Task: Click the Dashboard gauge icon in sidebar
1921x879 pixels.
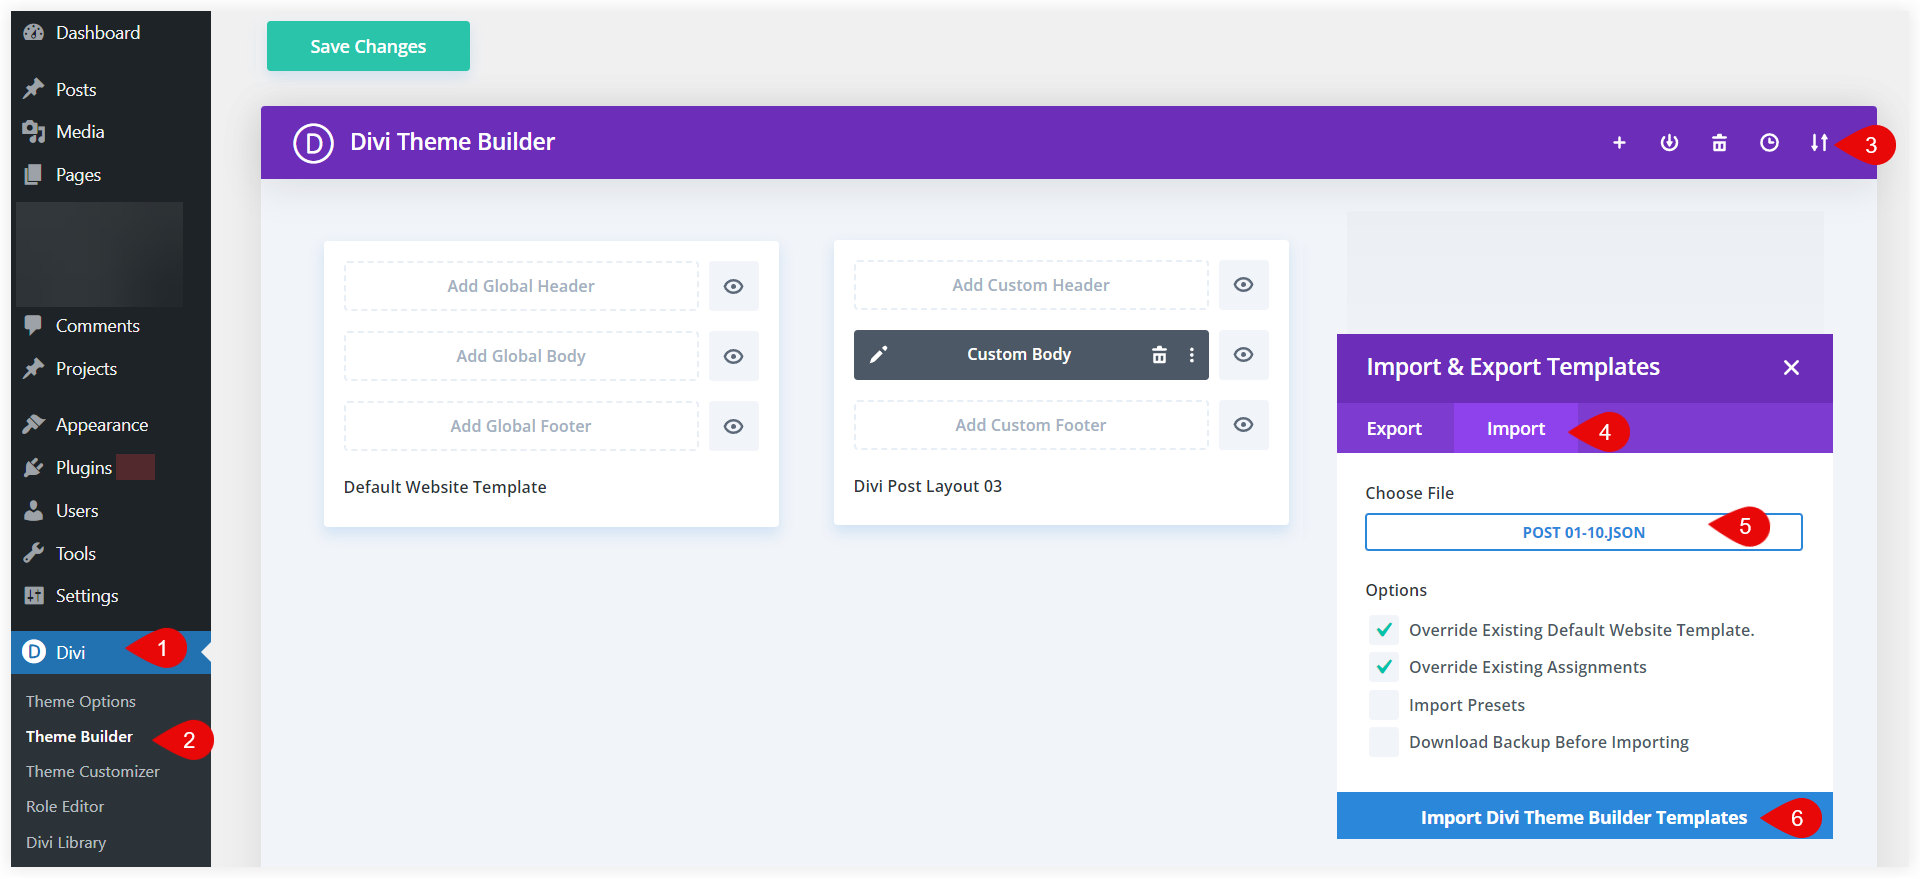Action: coord(34,32)
